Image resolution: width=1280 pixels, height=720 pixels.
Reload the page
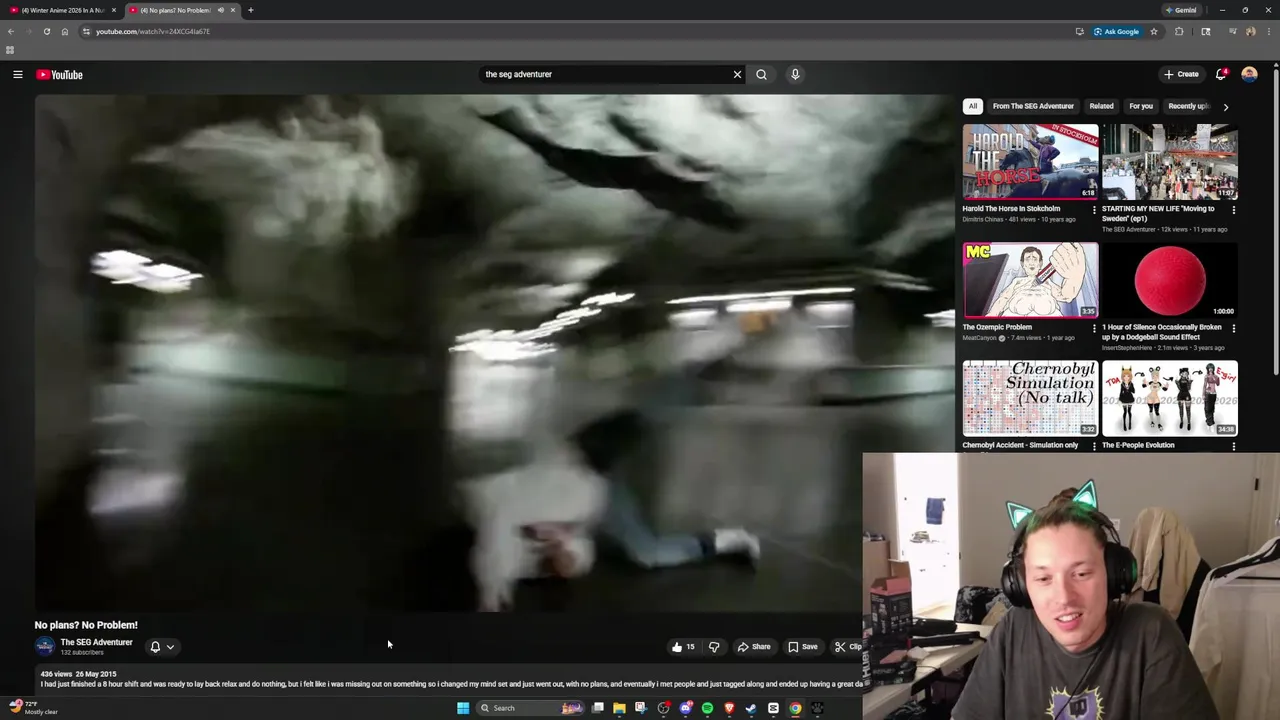(46, 31)
